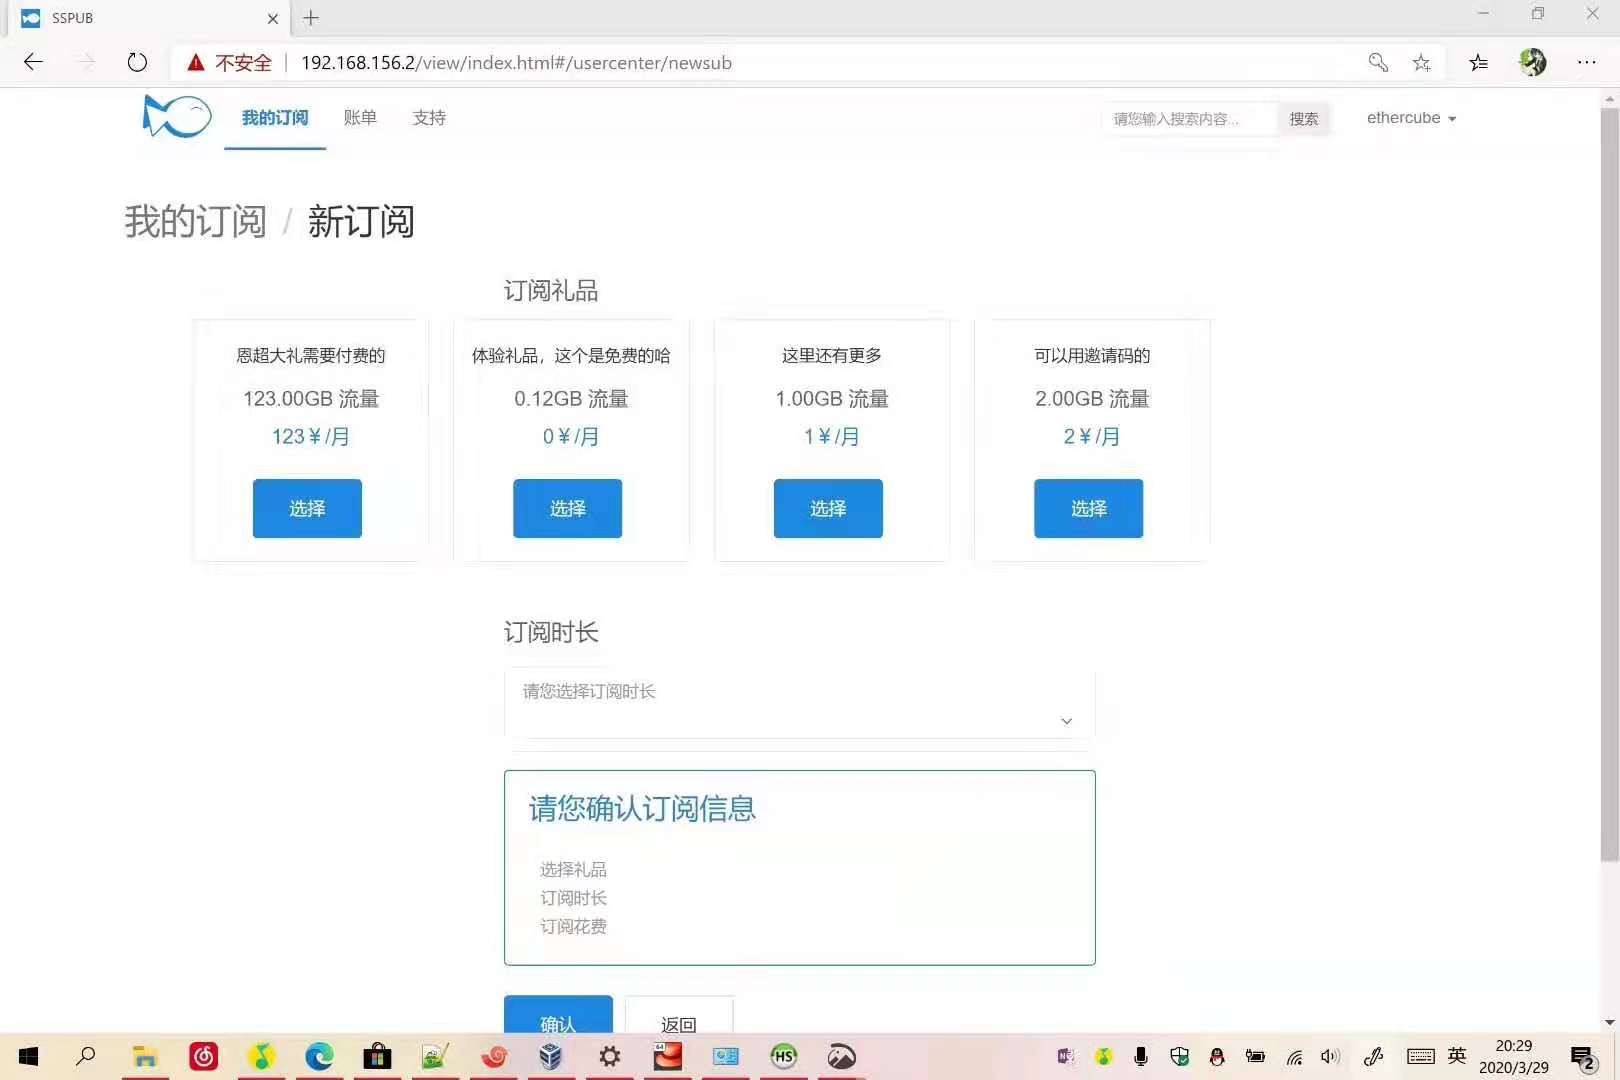Expand the 订阅时长 duration dropdown
Viewport: 1620px width, 1080px height.
coord(799,705)
